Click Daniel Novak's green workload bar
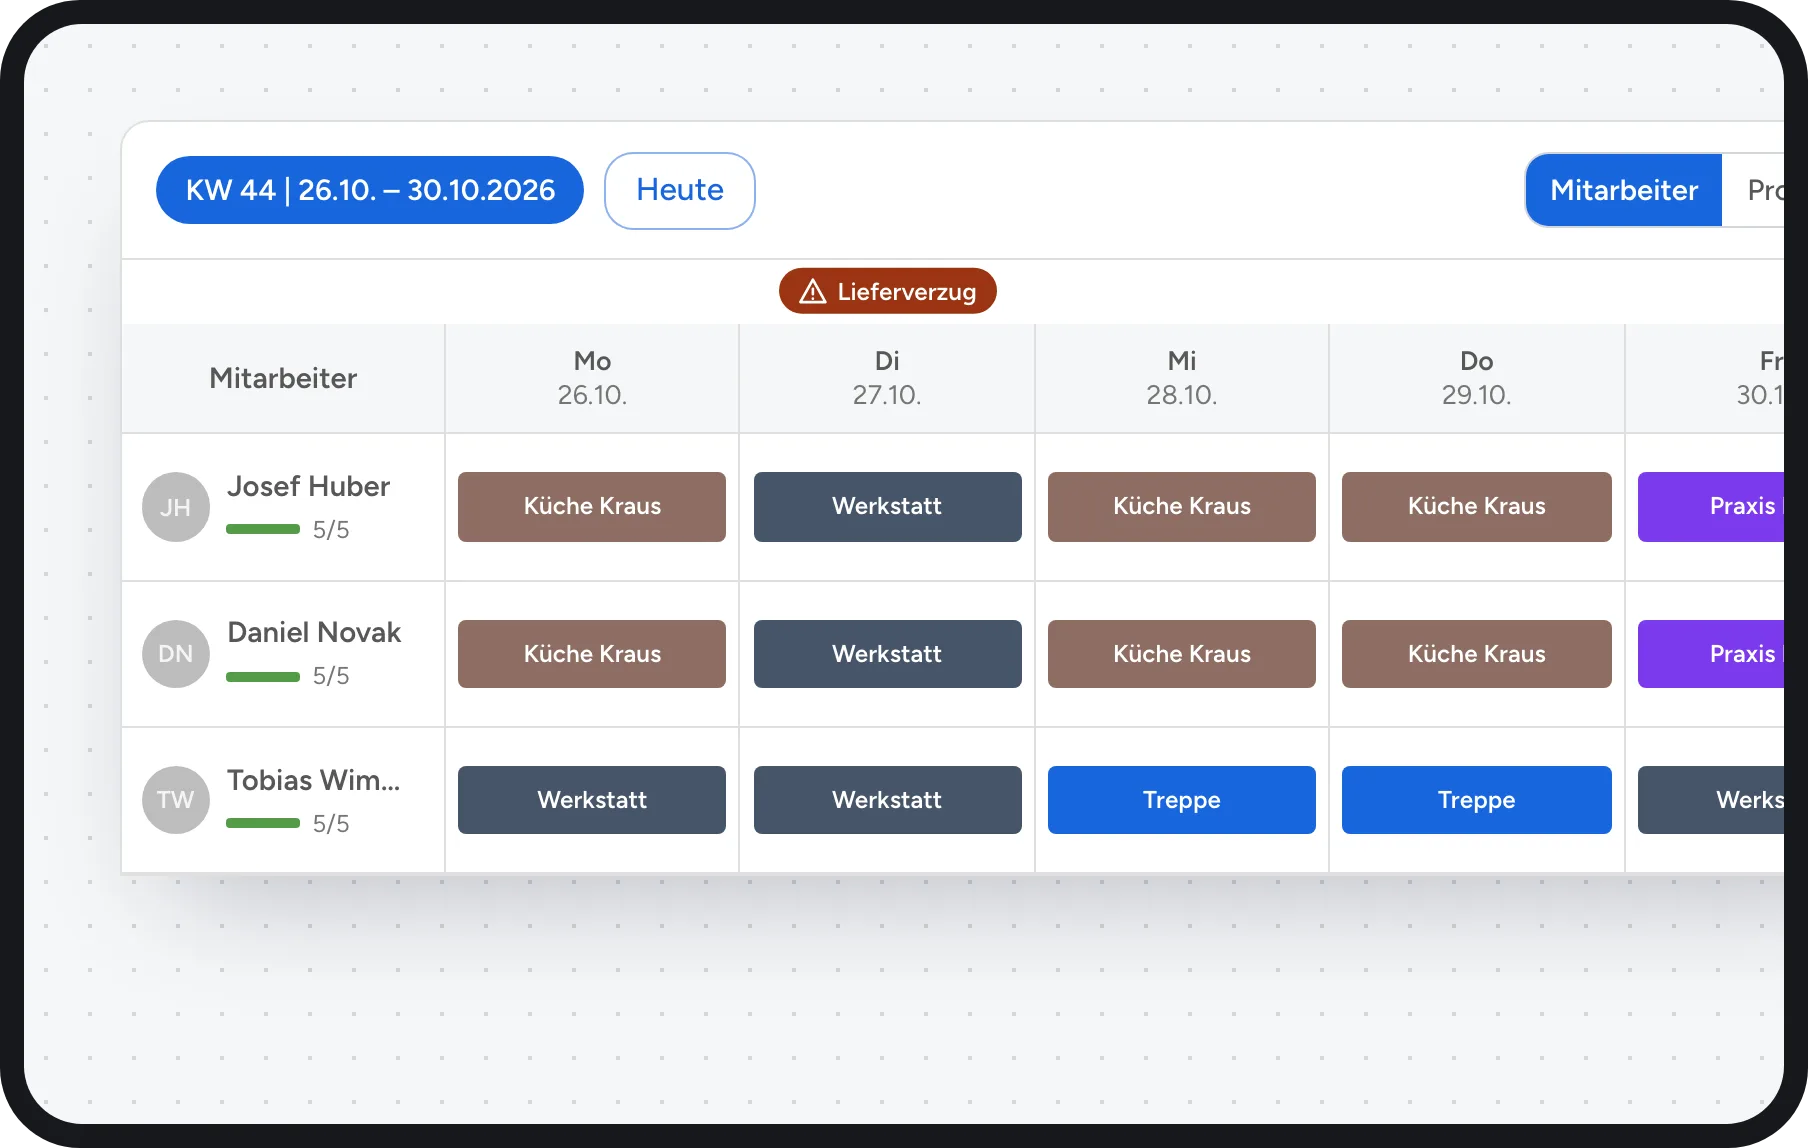 coord(263,677)
